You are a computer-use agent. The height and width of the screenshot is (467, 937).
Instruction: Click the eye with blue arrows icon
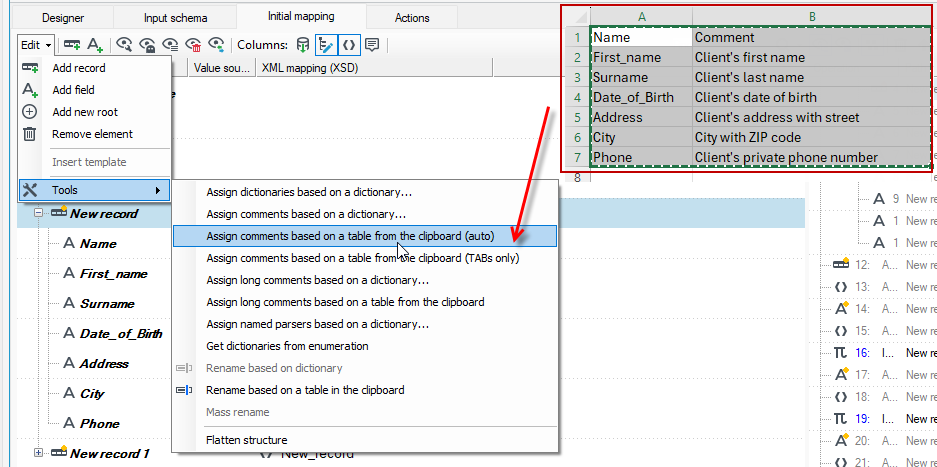click(x=216, y=44)
